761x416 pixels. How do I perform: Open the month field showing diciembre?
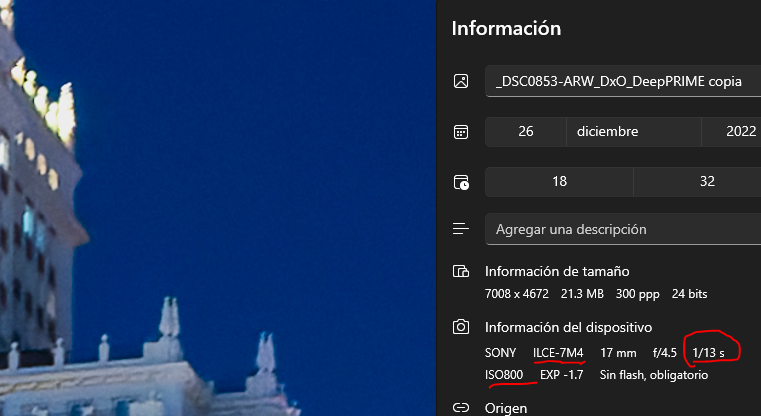(x=634, y=132)
